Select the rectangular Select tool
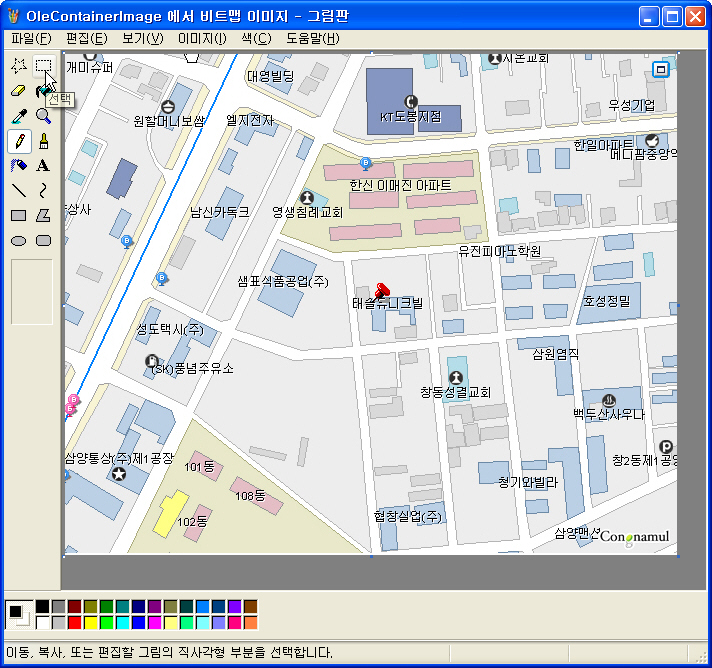 (x=44, y=66)
